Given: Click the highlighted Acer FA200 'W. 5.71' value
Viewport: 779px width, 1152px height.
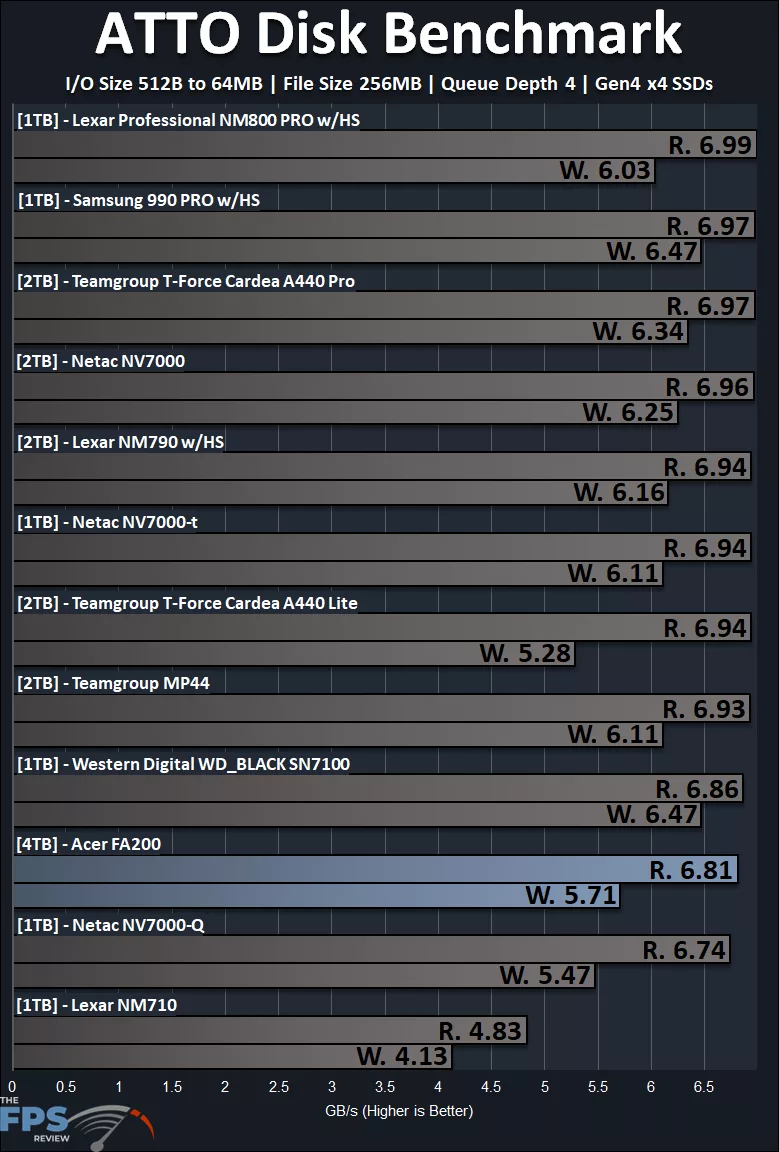Looking at the screenshot, I should click(571, 895).
